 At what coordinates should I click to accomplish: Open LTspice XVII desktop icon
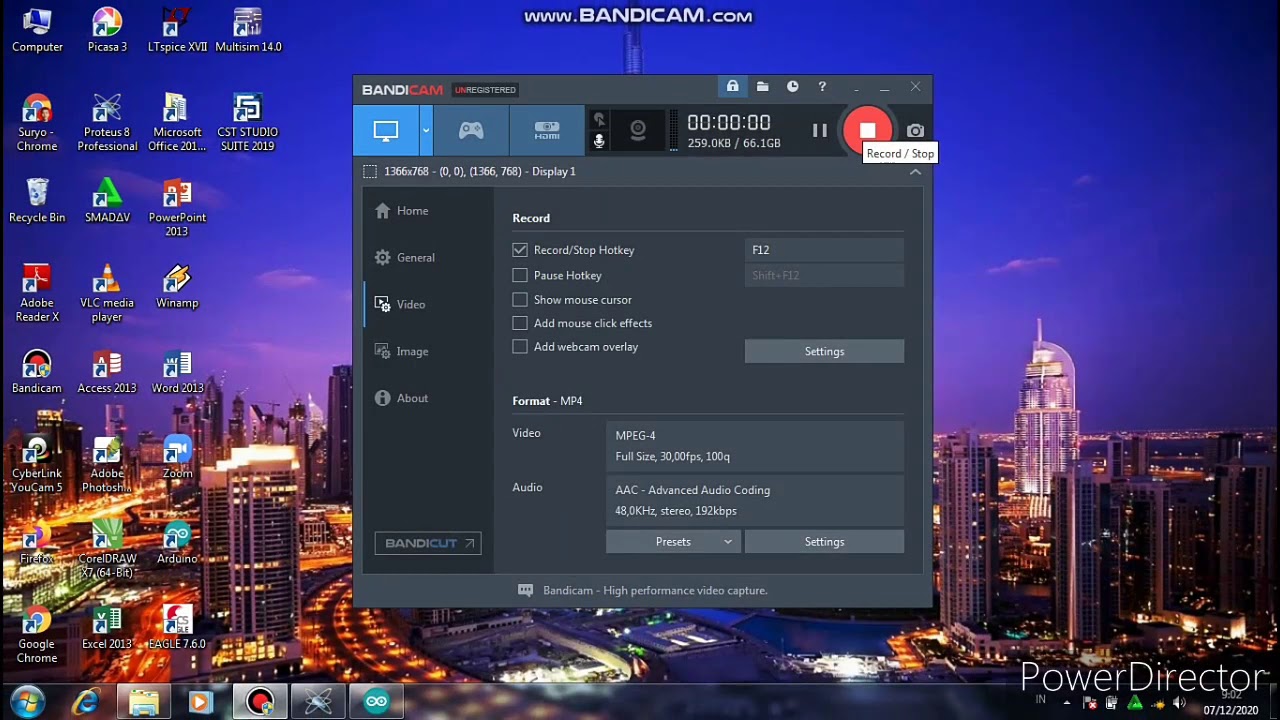pyautogui.click(x=177, y=30)
